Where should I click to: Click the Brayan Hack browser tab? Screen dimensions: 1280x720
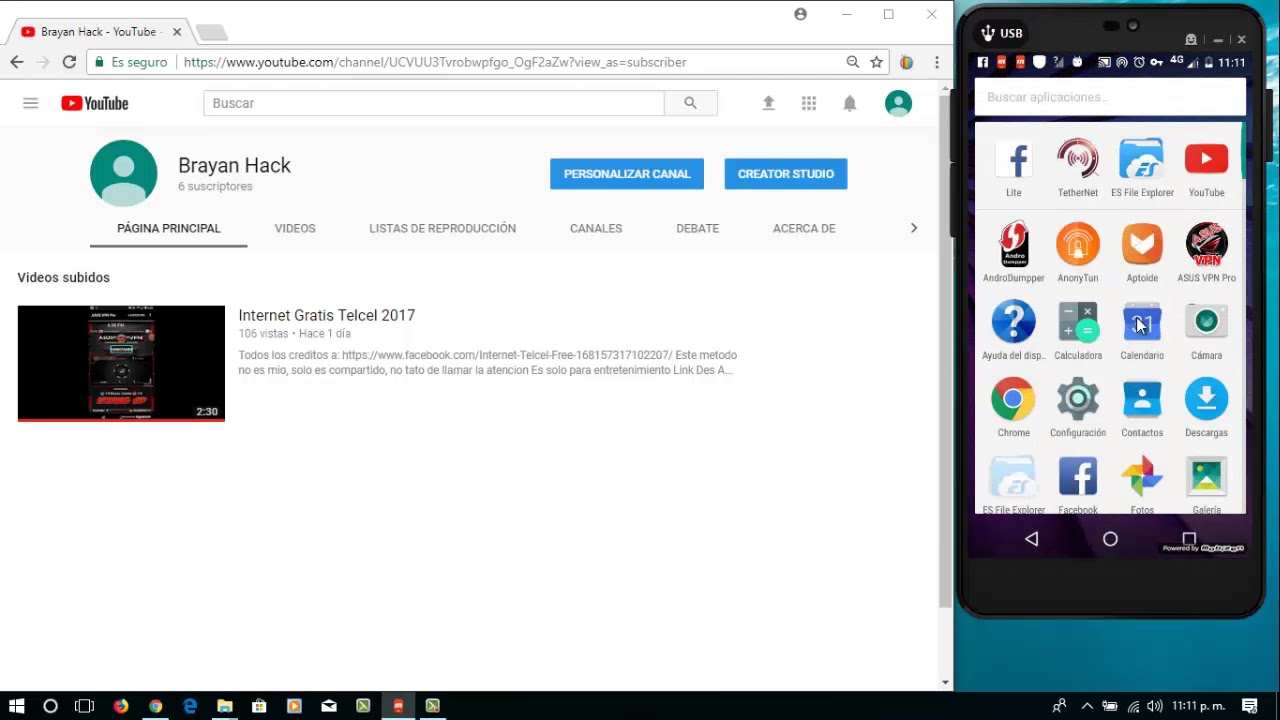pos(98,32)
